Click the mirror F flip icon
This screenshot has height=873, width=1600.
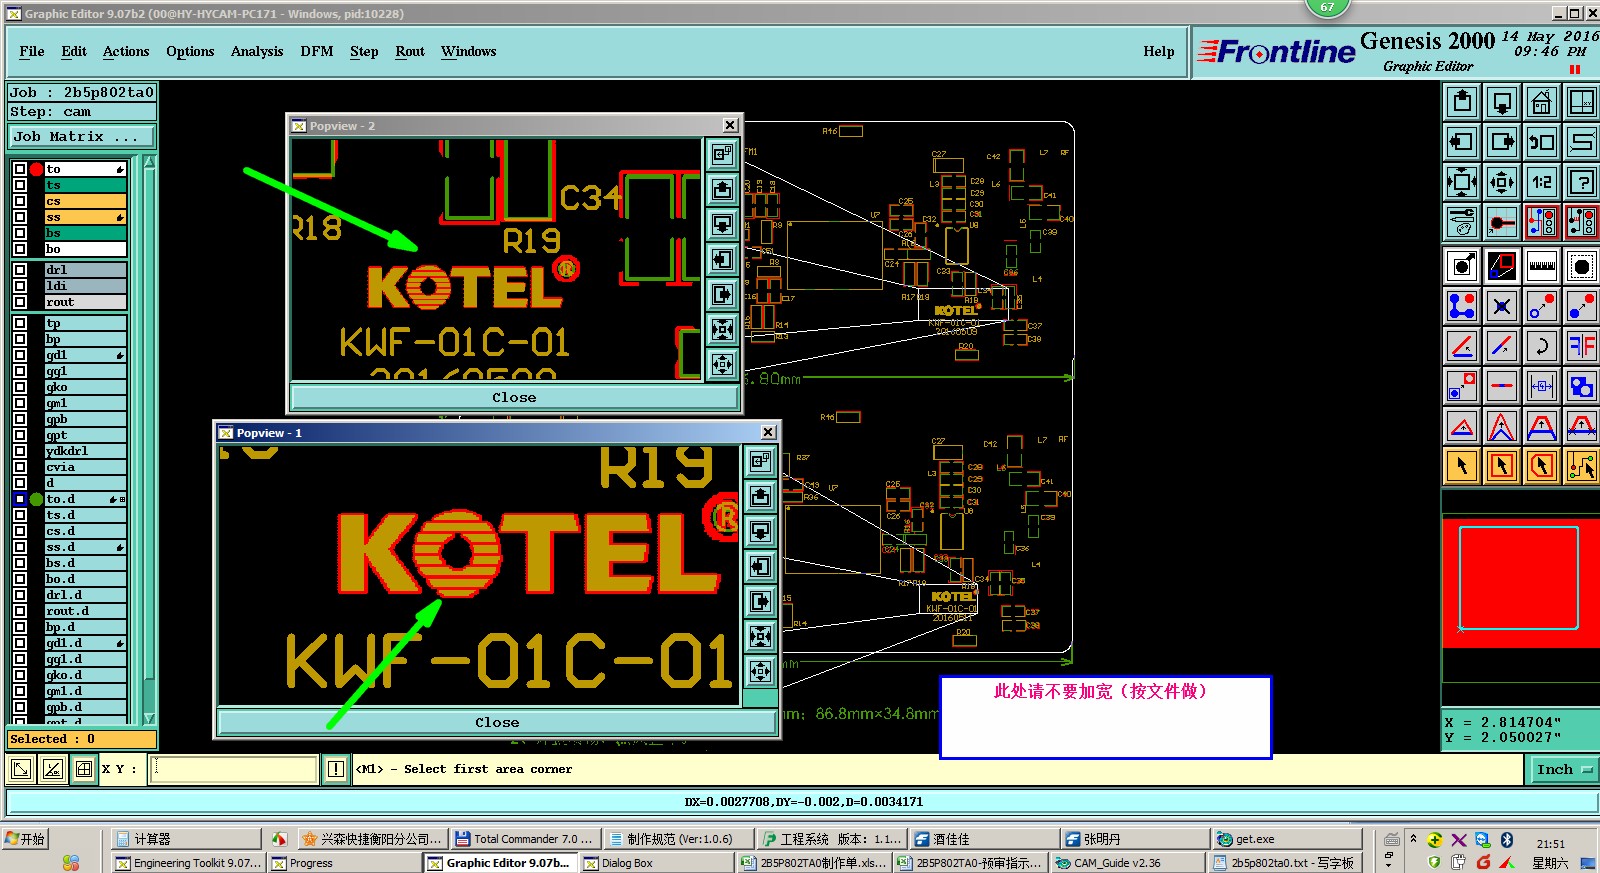1582,346
